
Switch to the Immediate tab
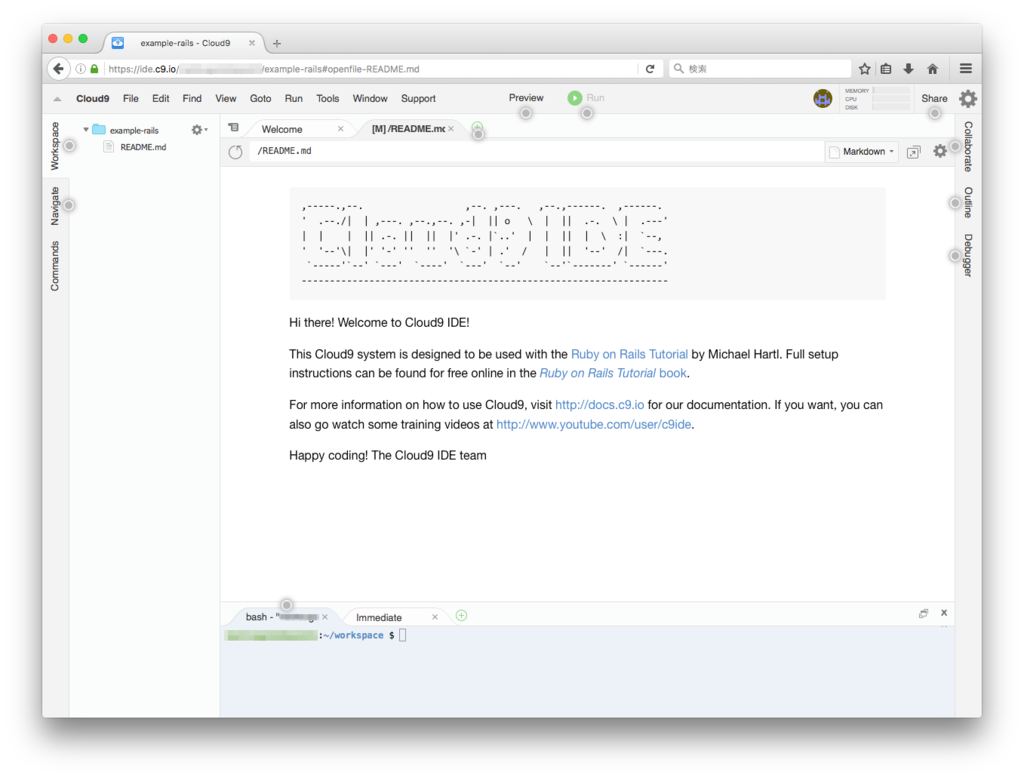[379, 617]
